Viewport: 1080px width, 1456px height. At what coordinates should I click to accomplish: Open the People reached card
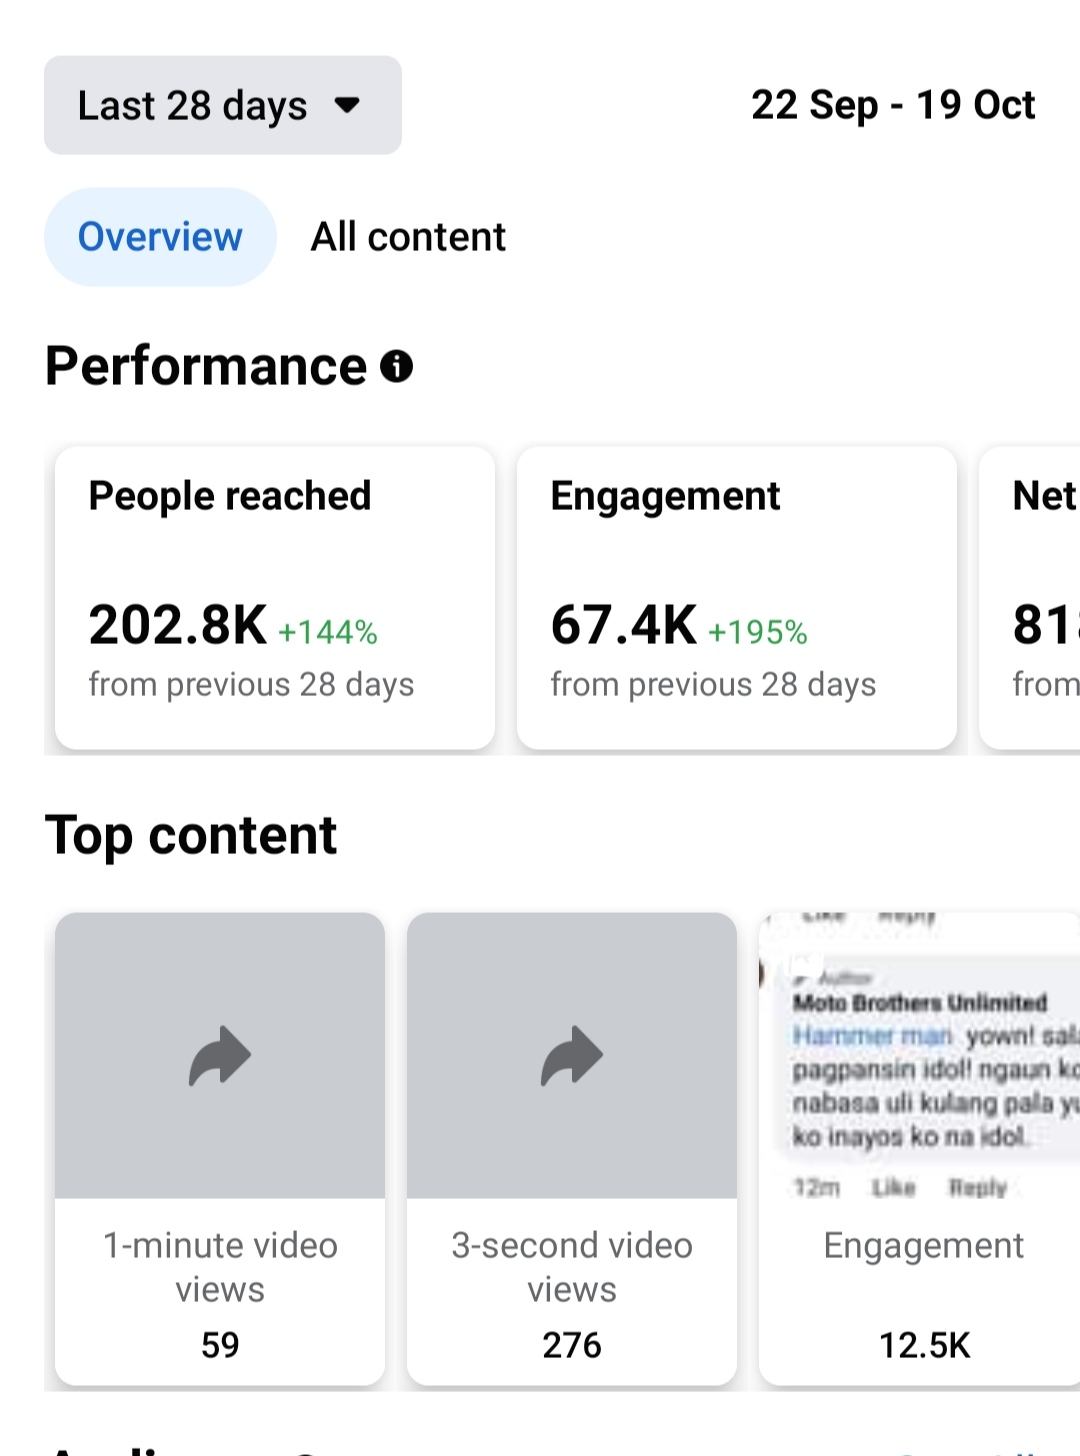coord(274,597)
